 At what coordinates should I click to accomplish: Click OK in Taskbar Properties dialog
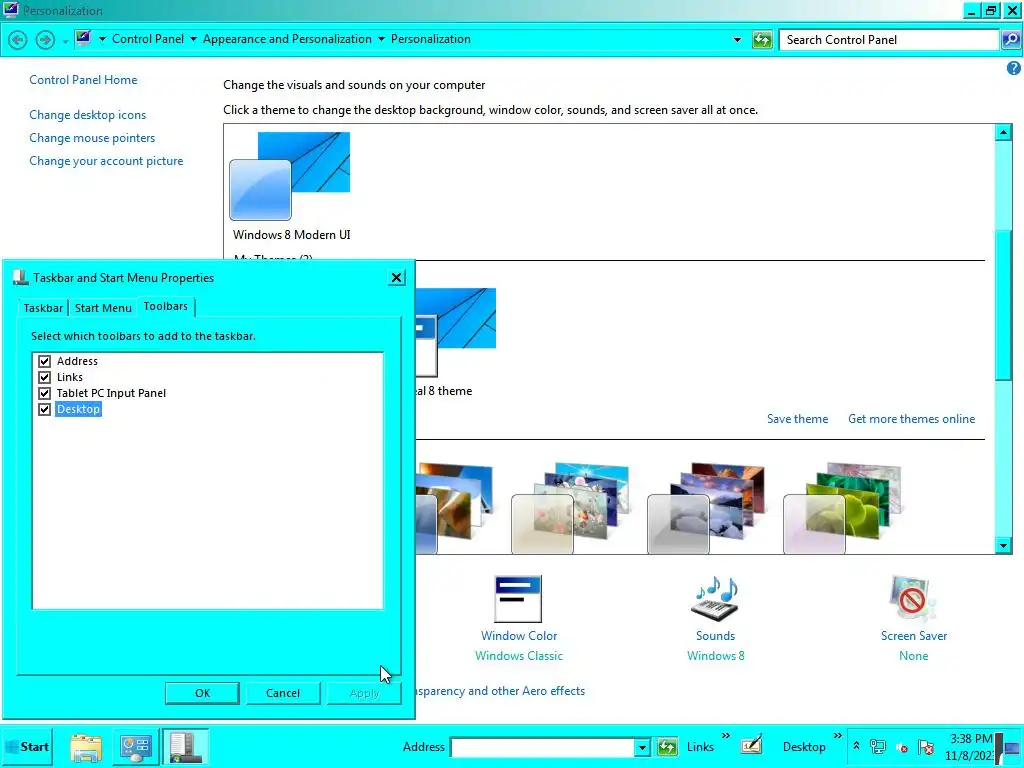click(x=202, y=693)
